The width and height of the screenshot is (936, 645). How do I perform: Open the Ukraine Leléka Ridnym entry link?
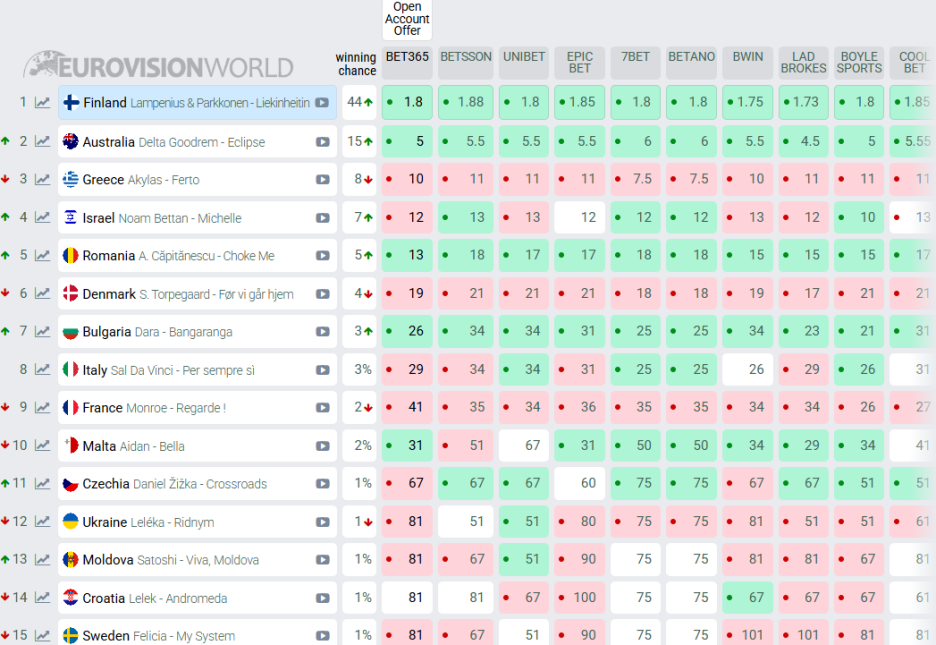[x=198, y=521]
